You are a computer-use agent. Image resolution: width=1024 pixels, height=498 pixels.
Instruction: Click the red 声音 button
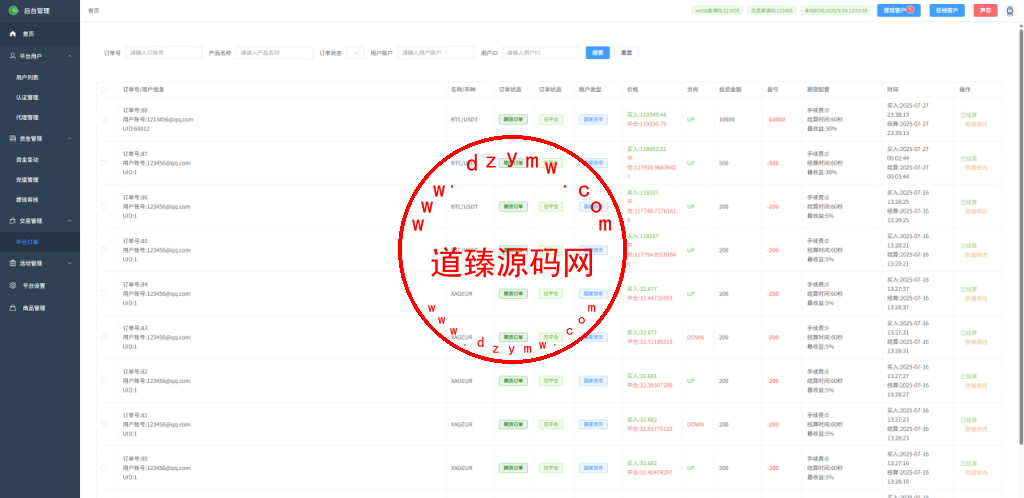[x=985, y=10]
